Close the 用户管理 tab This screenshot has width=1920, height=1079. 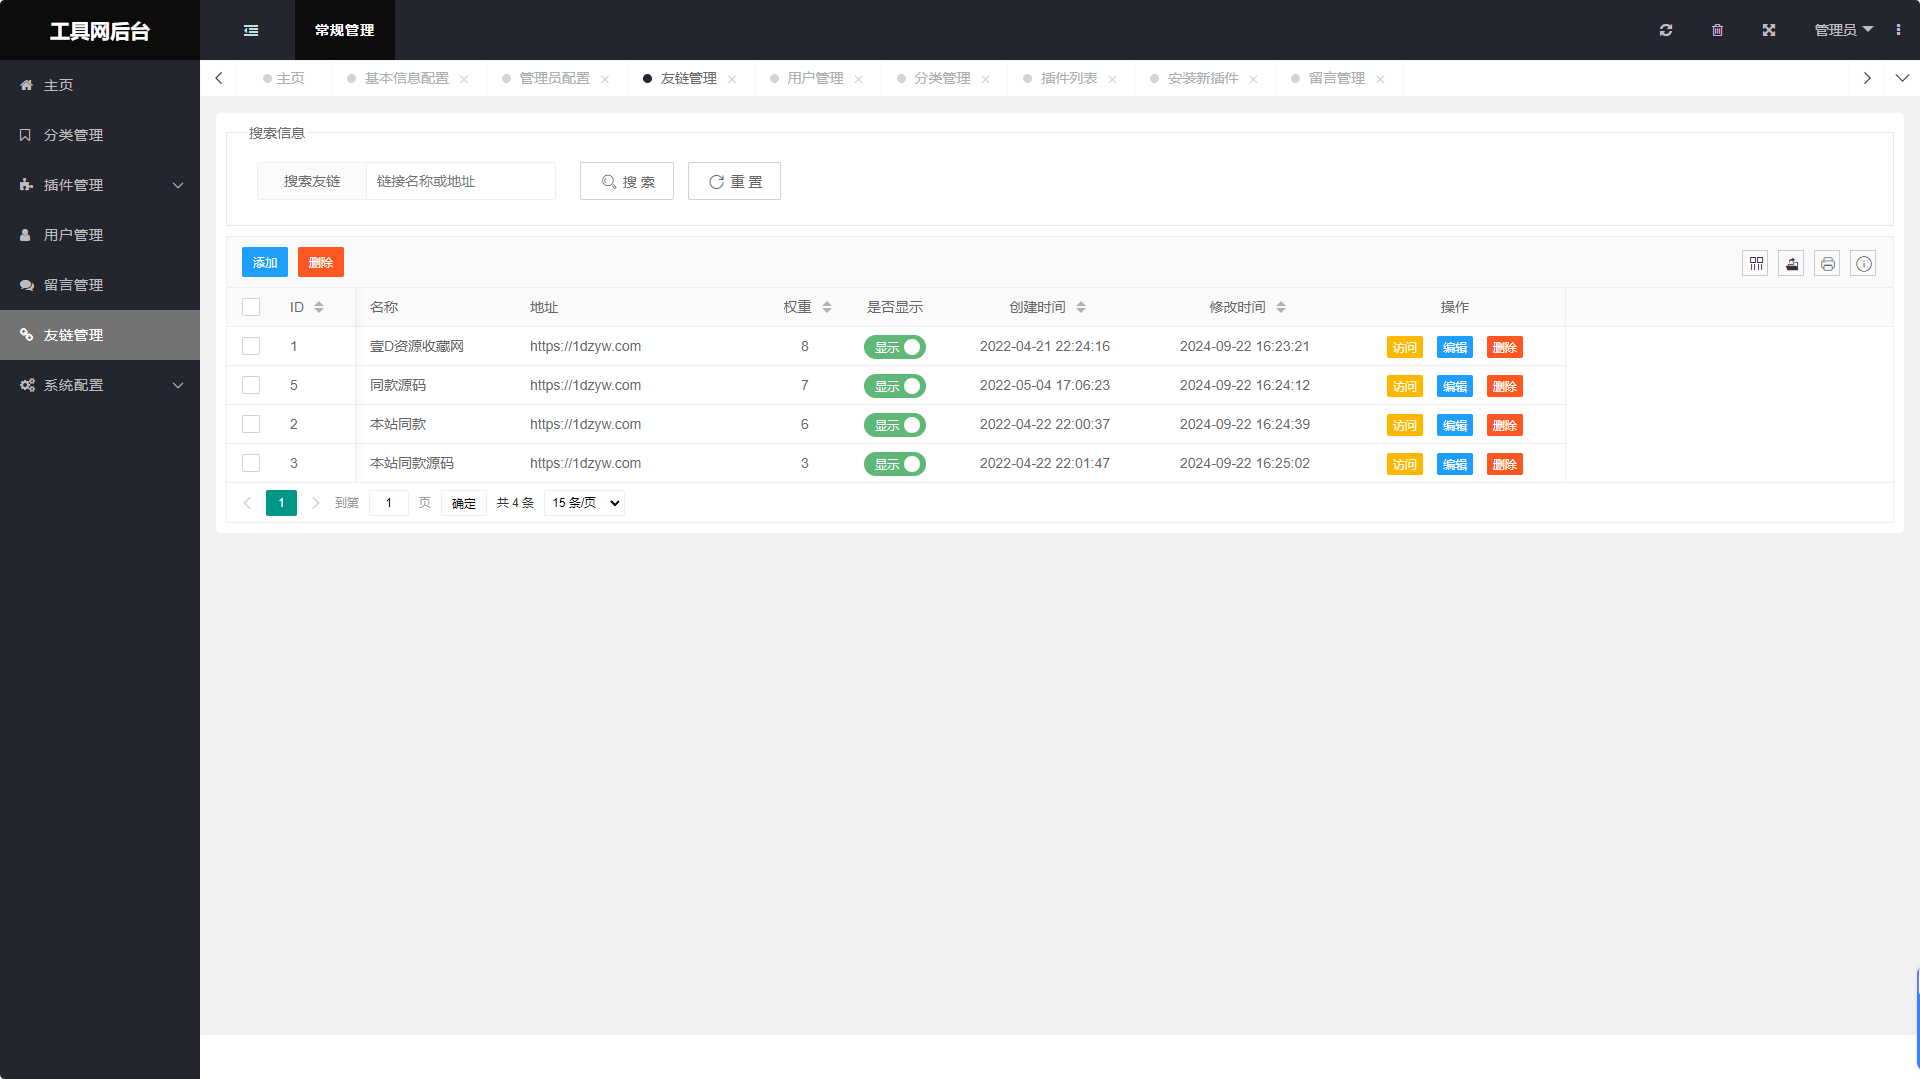(x=859, y=79)
